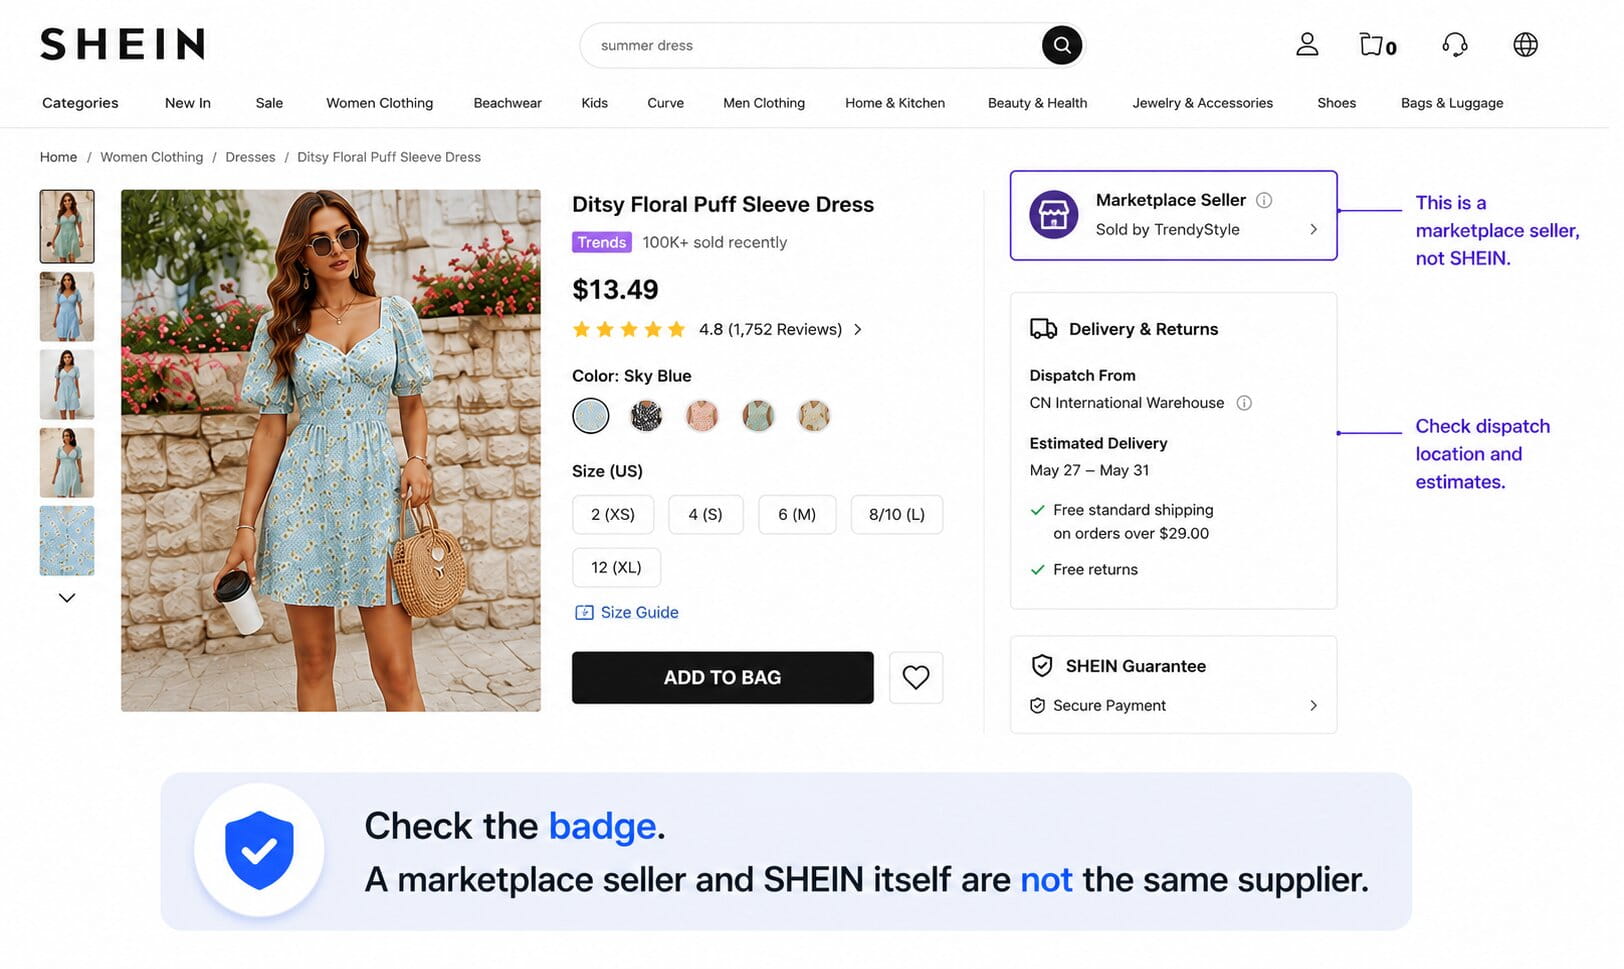Open the Kids menu

[x=595, y=103]
